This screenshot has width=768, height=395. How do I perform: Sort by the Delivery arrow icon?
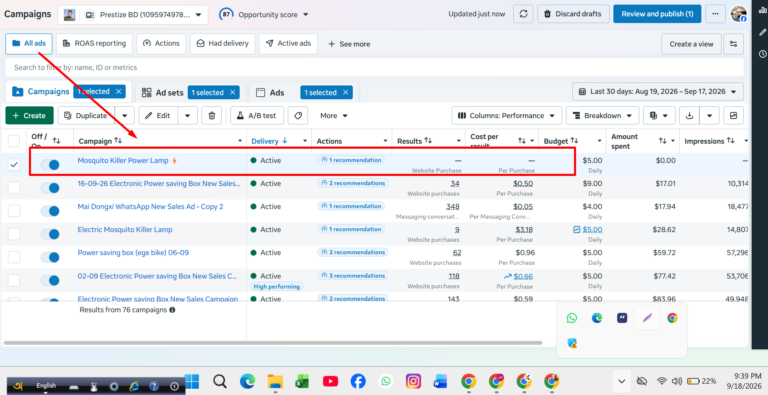coord(285,141)
